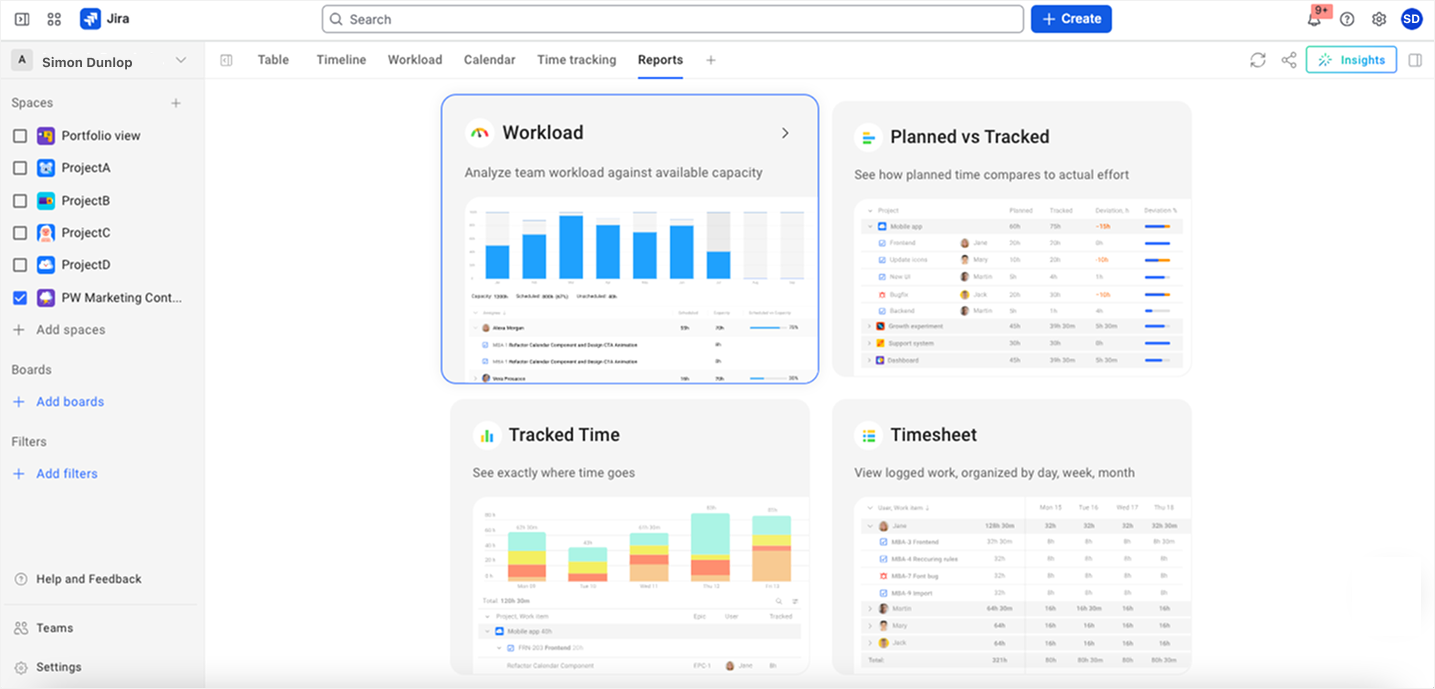Switch to the Table tab
This screenshot has width=1435, height=689.
tap(273, 60)
